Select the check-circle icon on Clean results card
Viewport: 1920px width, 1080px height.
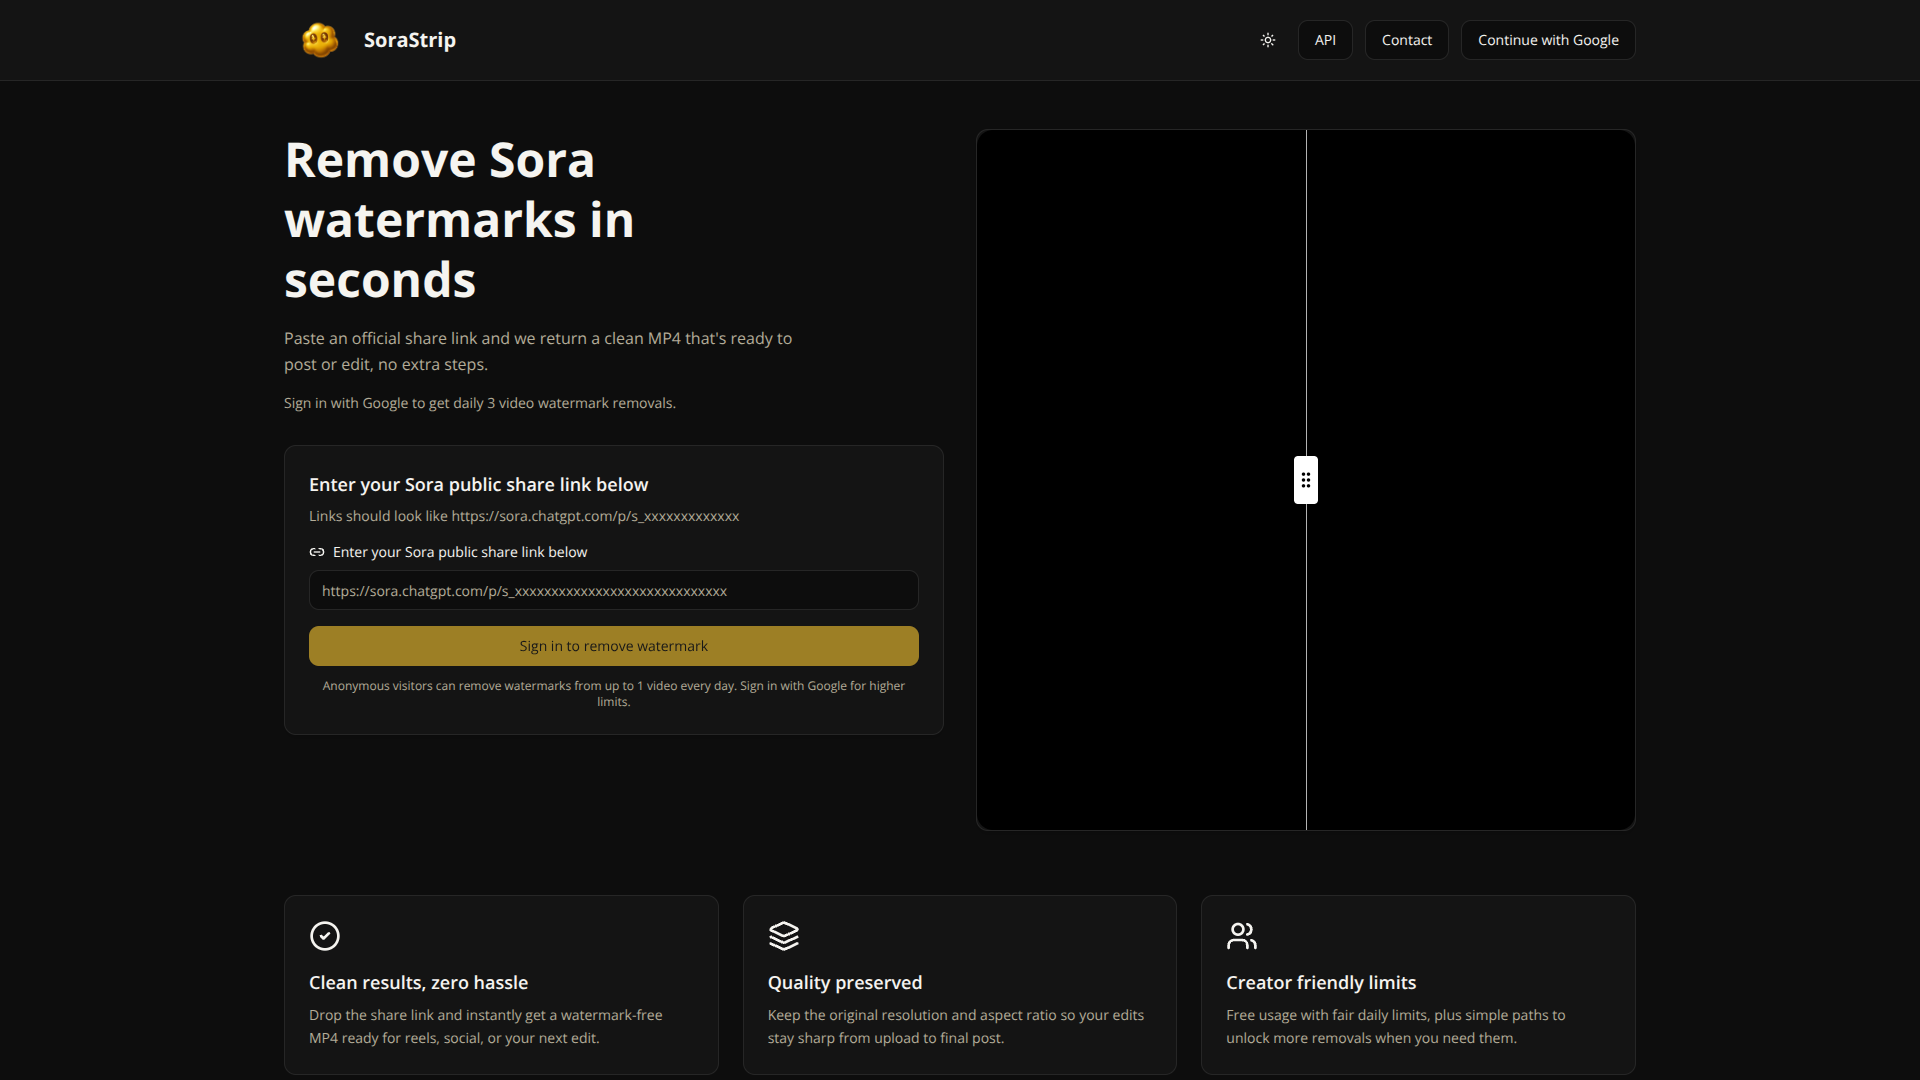324,936
